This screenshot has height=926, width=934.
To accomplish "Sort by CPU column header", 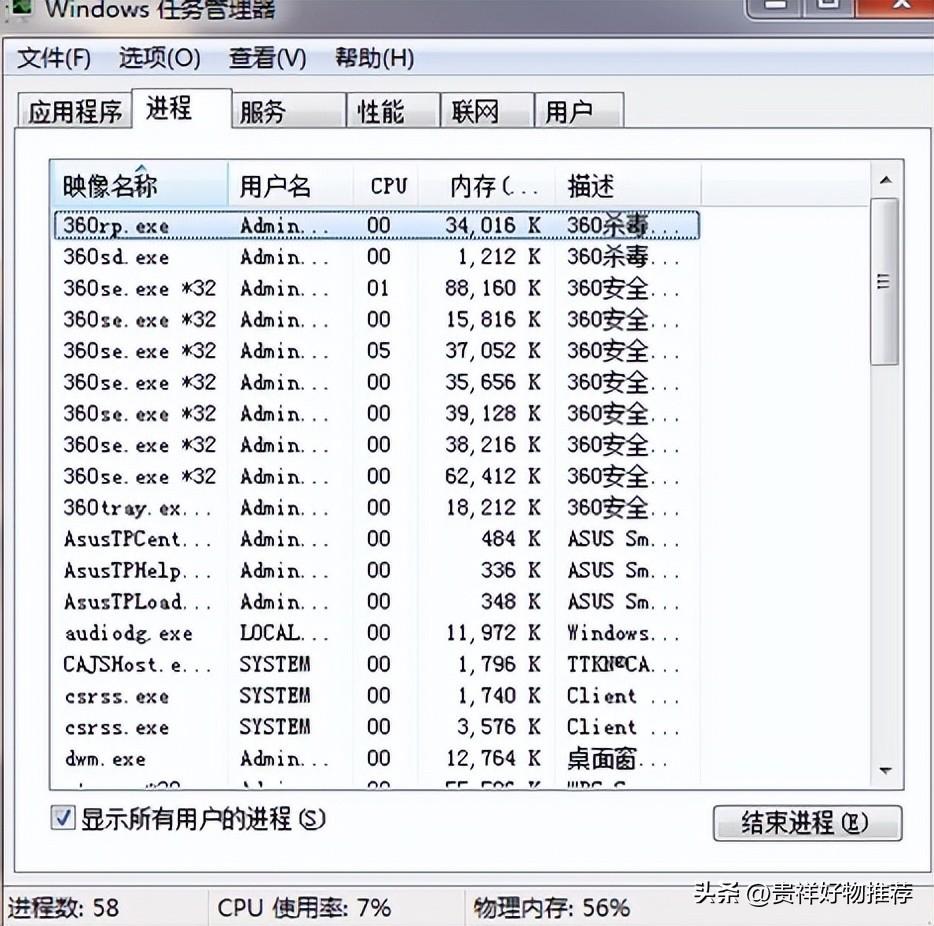I will (387, 185).
